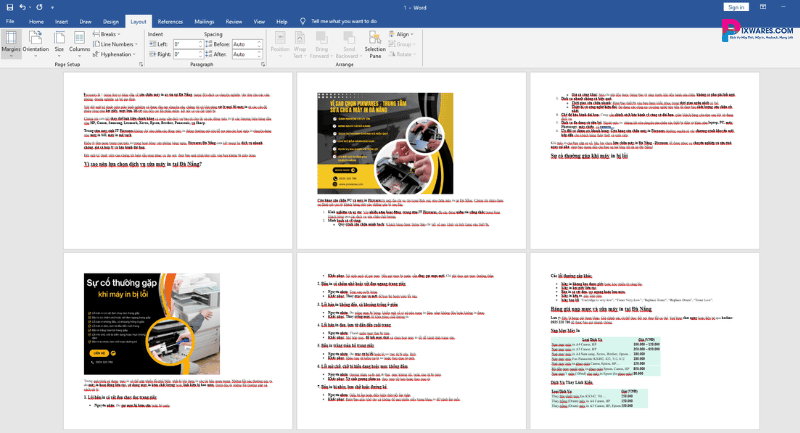Open the page Size options
The height and width of the screenshot is (433, 800).
pyautogui.click(x=58, y=42)
